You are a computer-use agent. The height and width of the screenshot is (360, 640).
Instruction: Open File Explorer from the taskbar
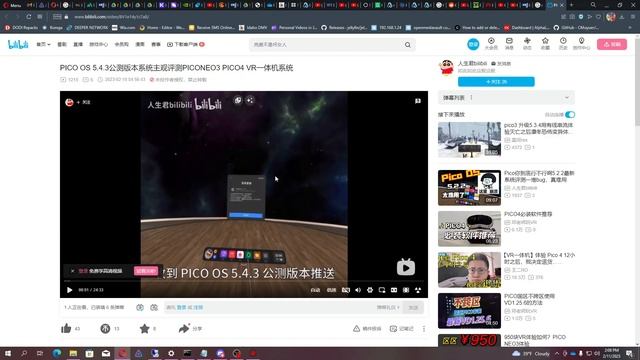click(x=73, y=353)
